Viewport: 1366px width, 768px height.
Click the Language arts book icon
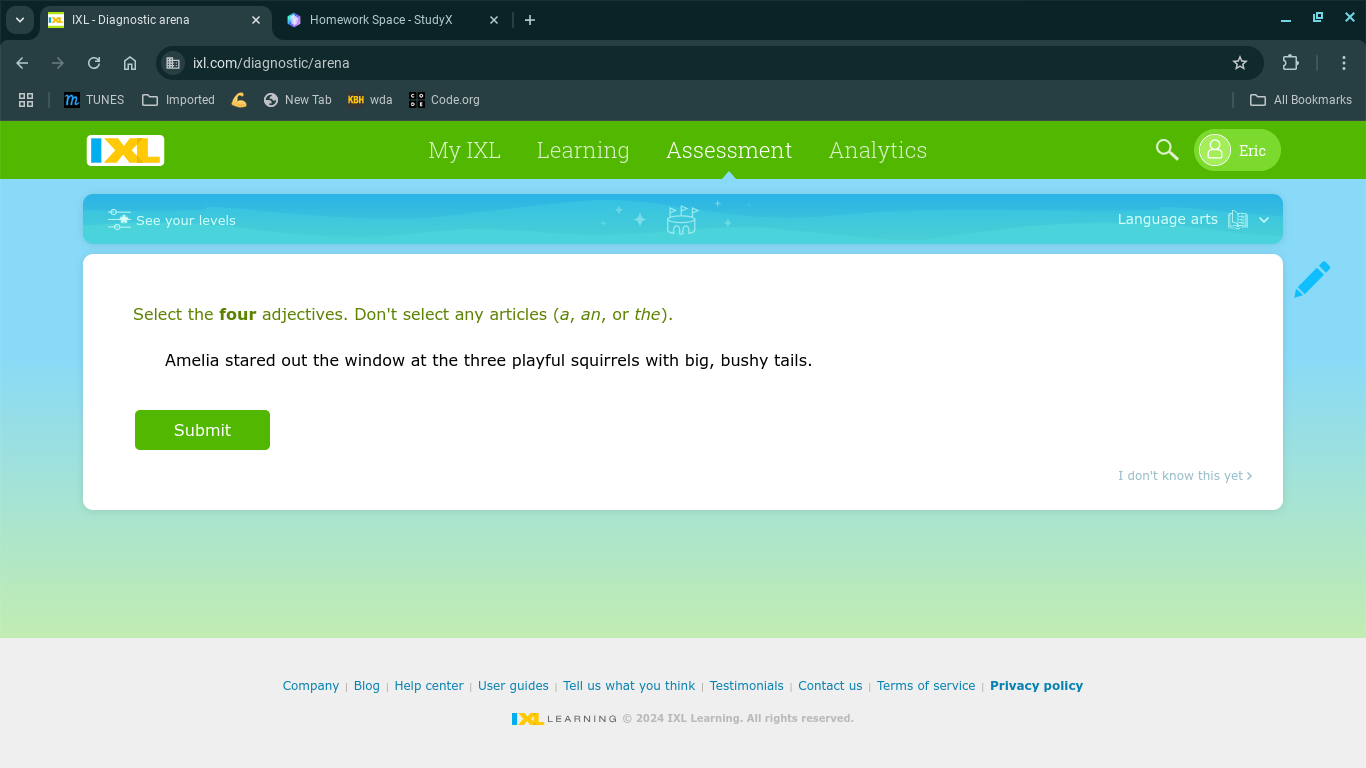coord(1238,220)
